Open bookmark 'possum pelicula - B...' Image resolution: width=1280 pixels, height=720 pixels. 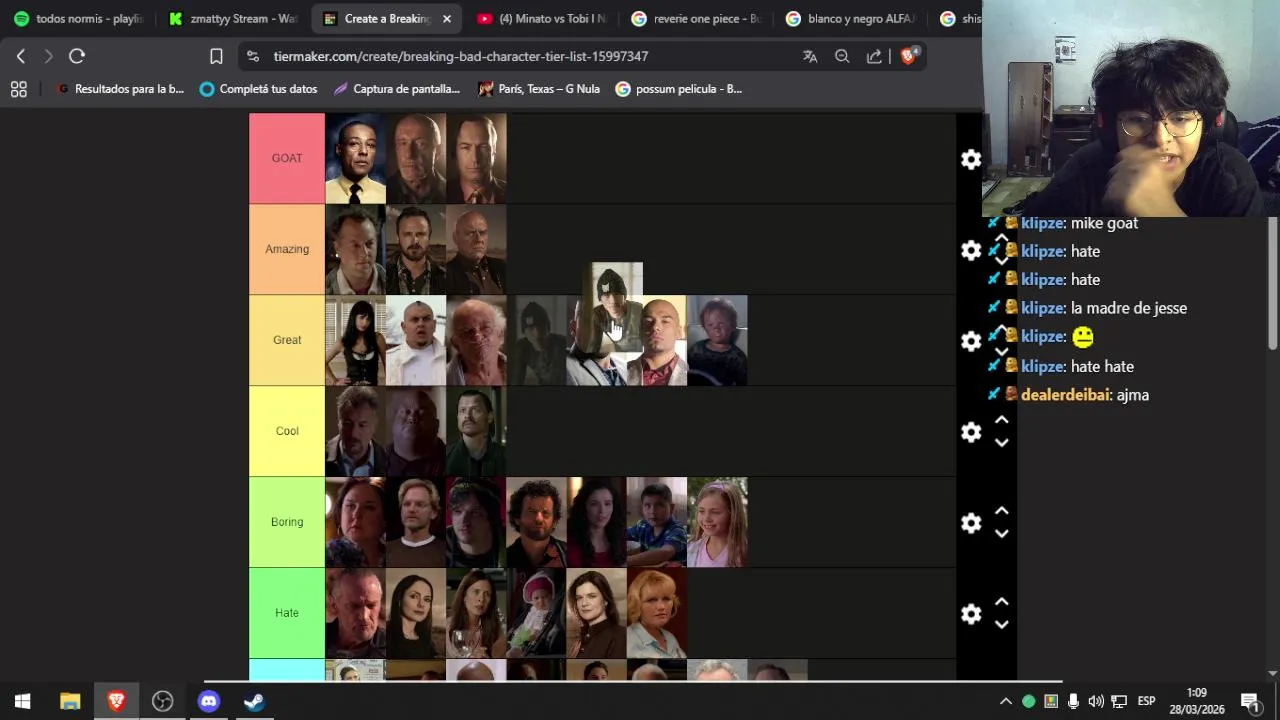pos(678,89)
